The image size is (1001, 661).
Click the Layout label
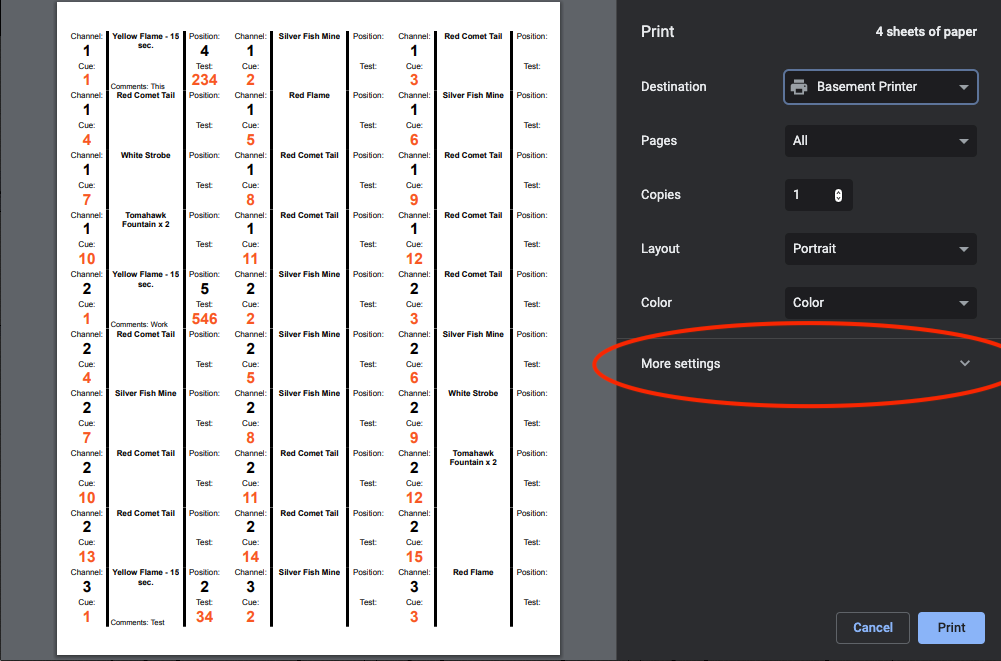(x=660, y=249)
